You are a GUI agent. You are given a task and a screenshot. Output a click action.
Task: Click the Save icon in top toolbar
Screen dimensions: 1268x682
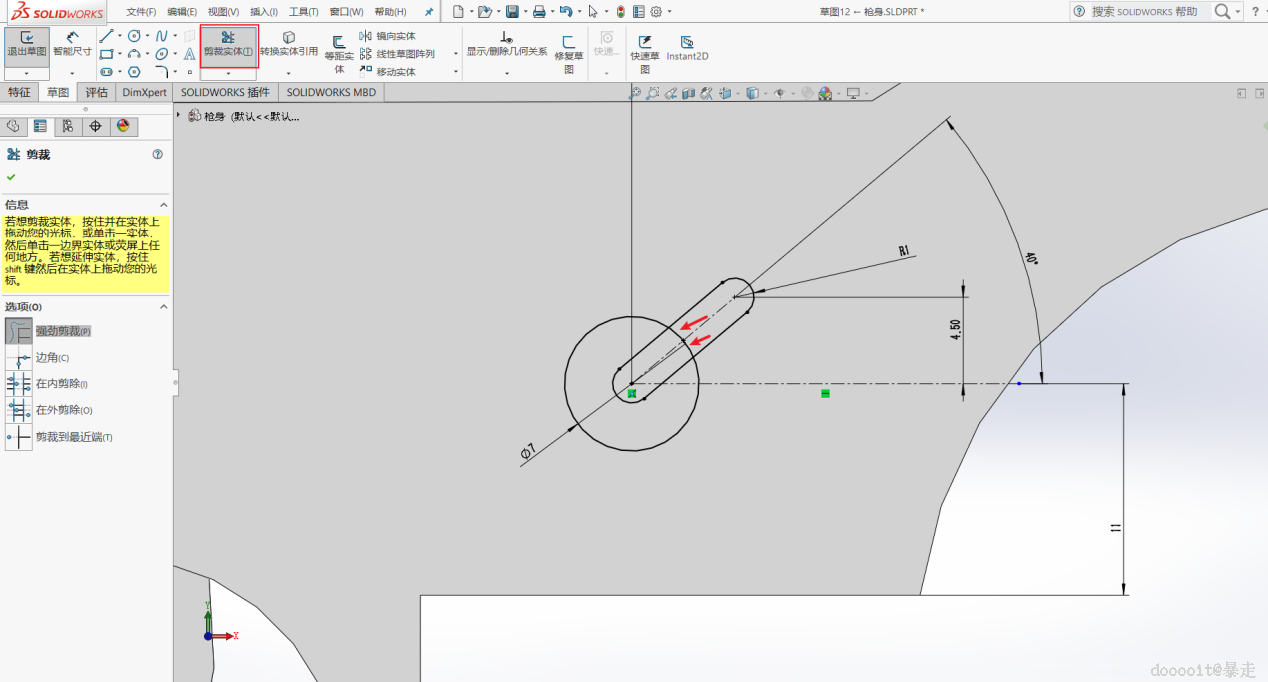click(512, 12)
